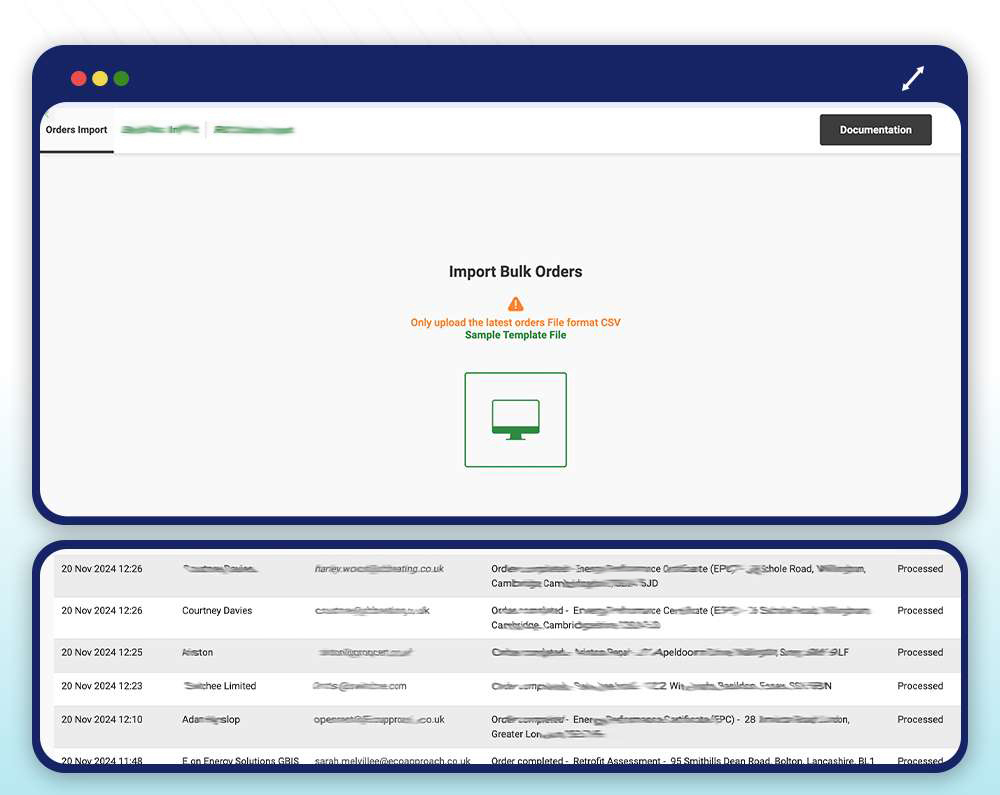Download the Sample Template File

pyautogui.click(x=515, y=335)
